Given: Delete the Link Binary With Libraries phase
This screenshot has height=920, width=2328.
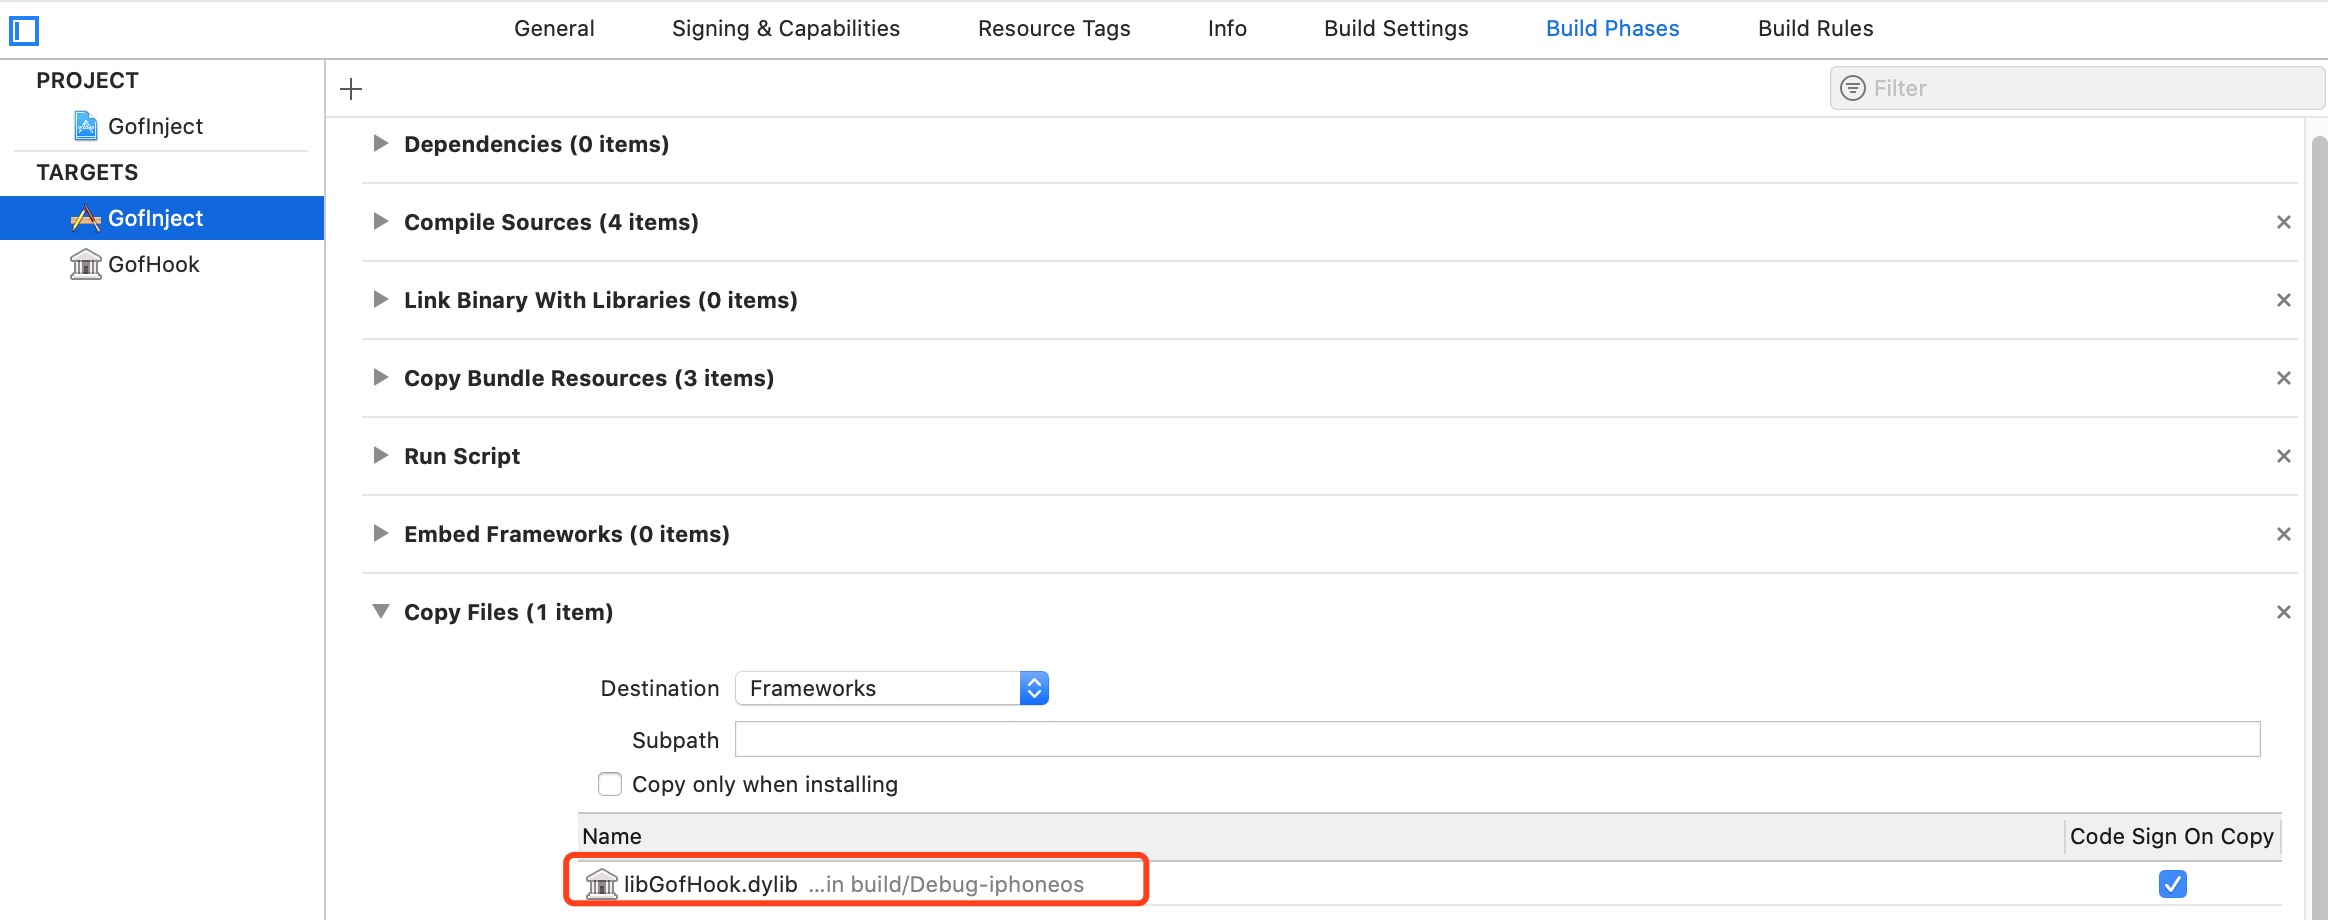Looking at the screenshot, I should (x=2284, y=300).
